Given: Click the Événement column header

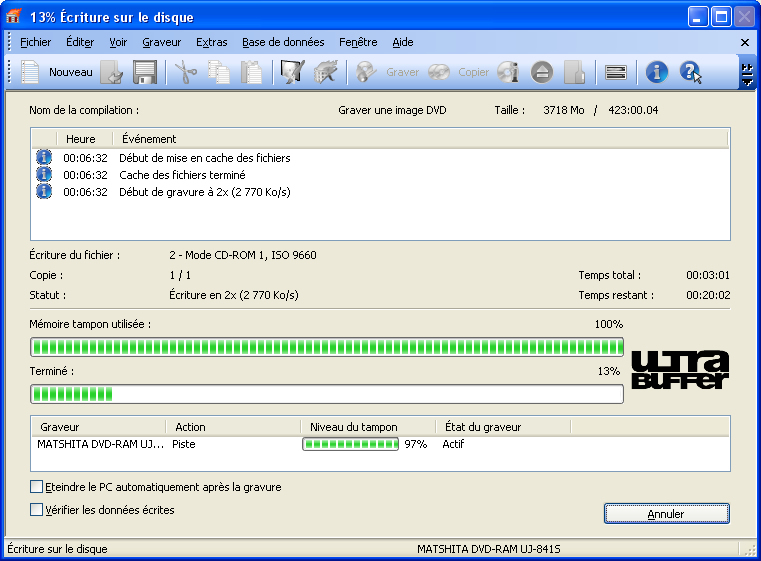Looking at the screenshot, I should tap(148, 139).
